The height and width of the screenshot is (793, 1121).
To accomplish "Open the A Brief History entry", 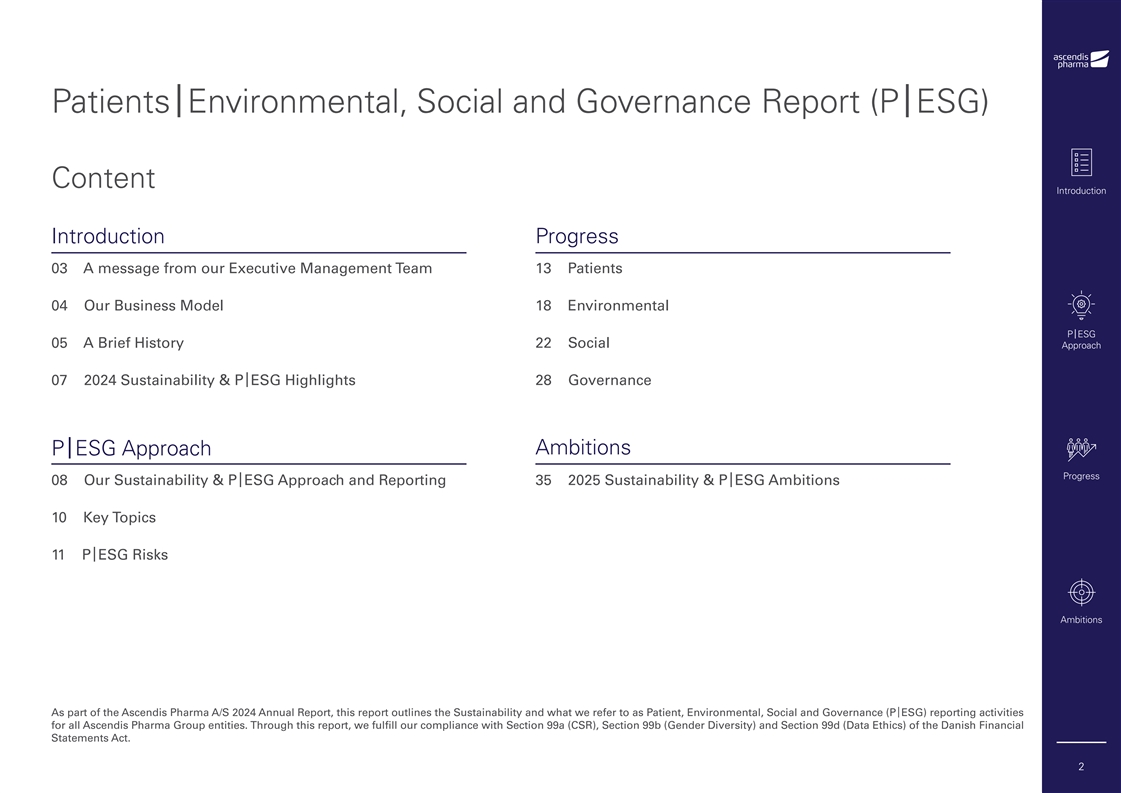I will point(133,343).
